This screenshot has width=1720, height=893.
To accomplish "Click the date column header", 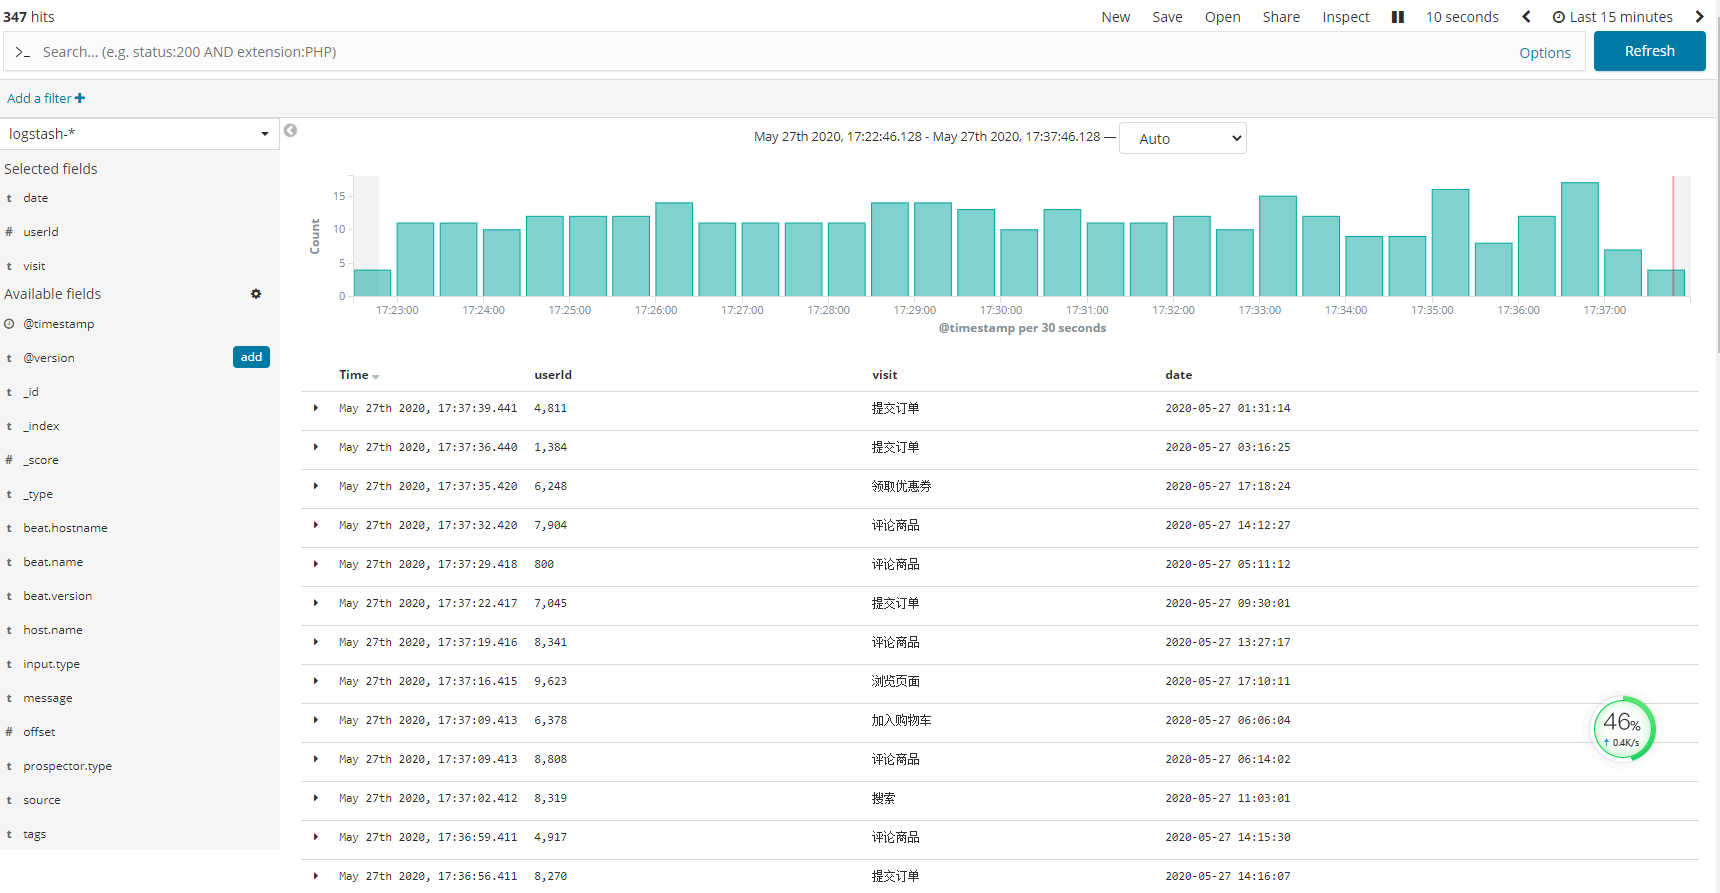I will coord(1179,375).
